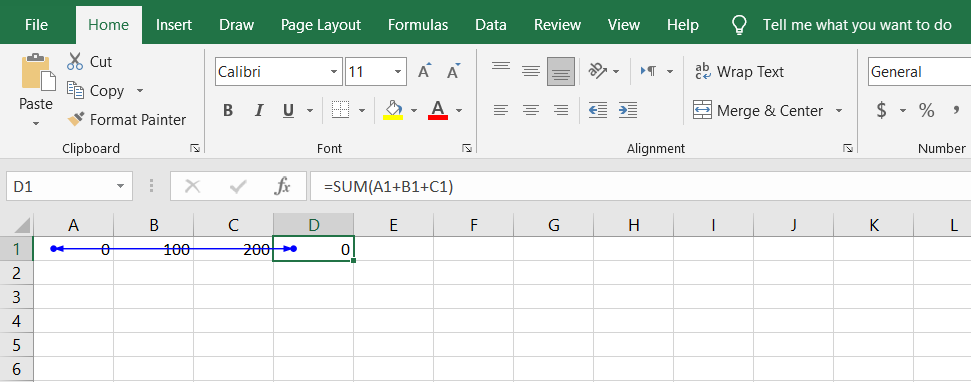Confirm formula with checkmark icon
This screenshot has height=382, width=971.
pyautogui.click(x=238, y=186)
